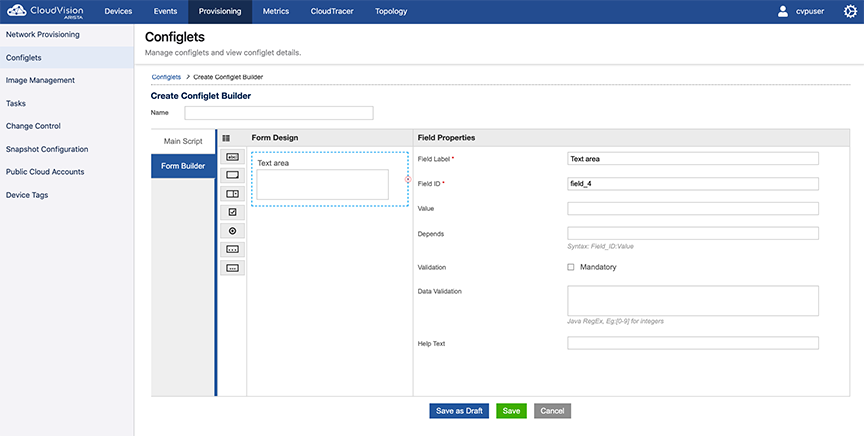Click the Field Properties header text
This screenshot has width=864, height=436.
point(446,138)
